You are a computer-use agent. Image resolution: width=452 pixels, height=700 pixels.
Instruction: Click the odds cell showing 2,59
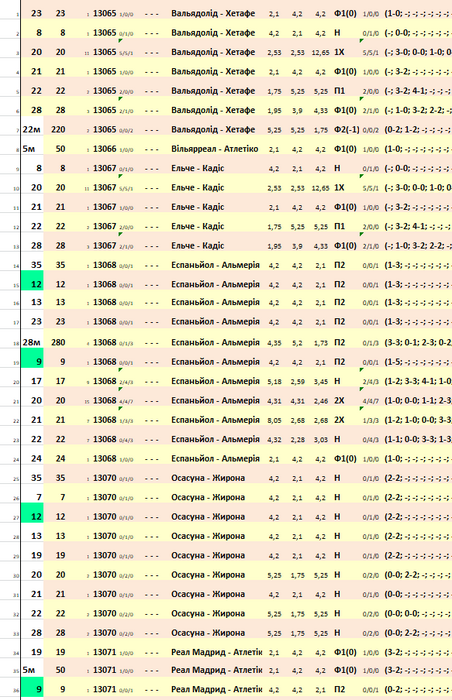click(x=297, y=381)
